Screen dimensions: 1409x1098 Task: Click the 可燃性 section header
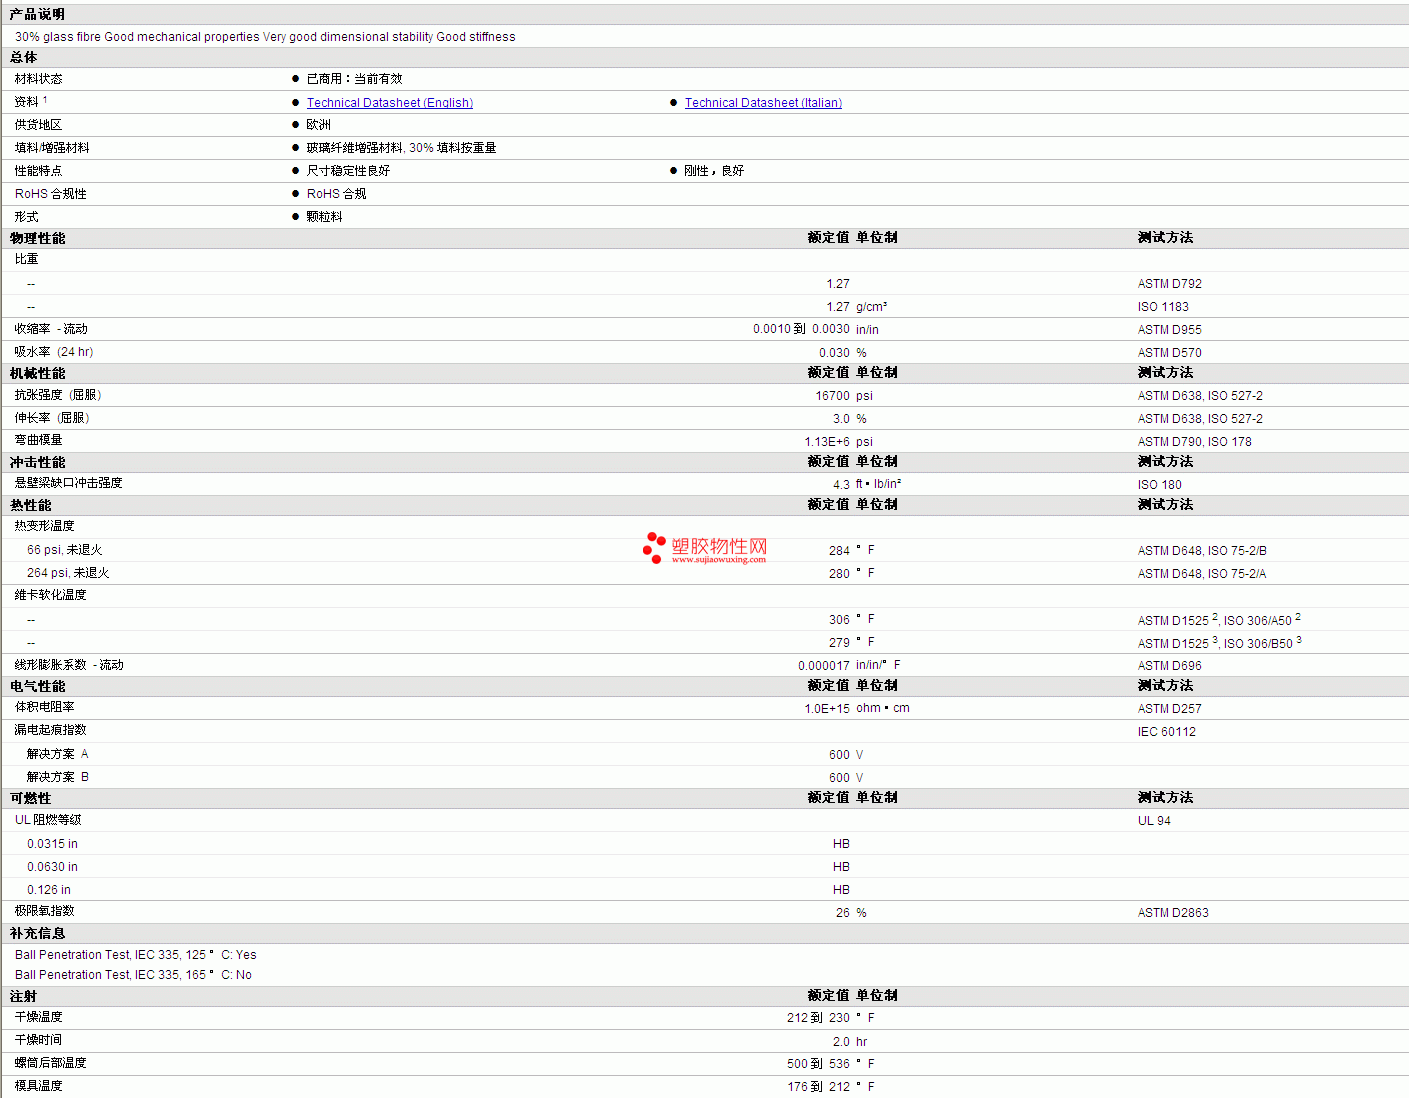[30, 798]
